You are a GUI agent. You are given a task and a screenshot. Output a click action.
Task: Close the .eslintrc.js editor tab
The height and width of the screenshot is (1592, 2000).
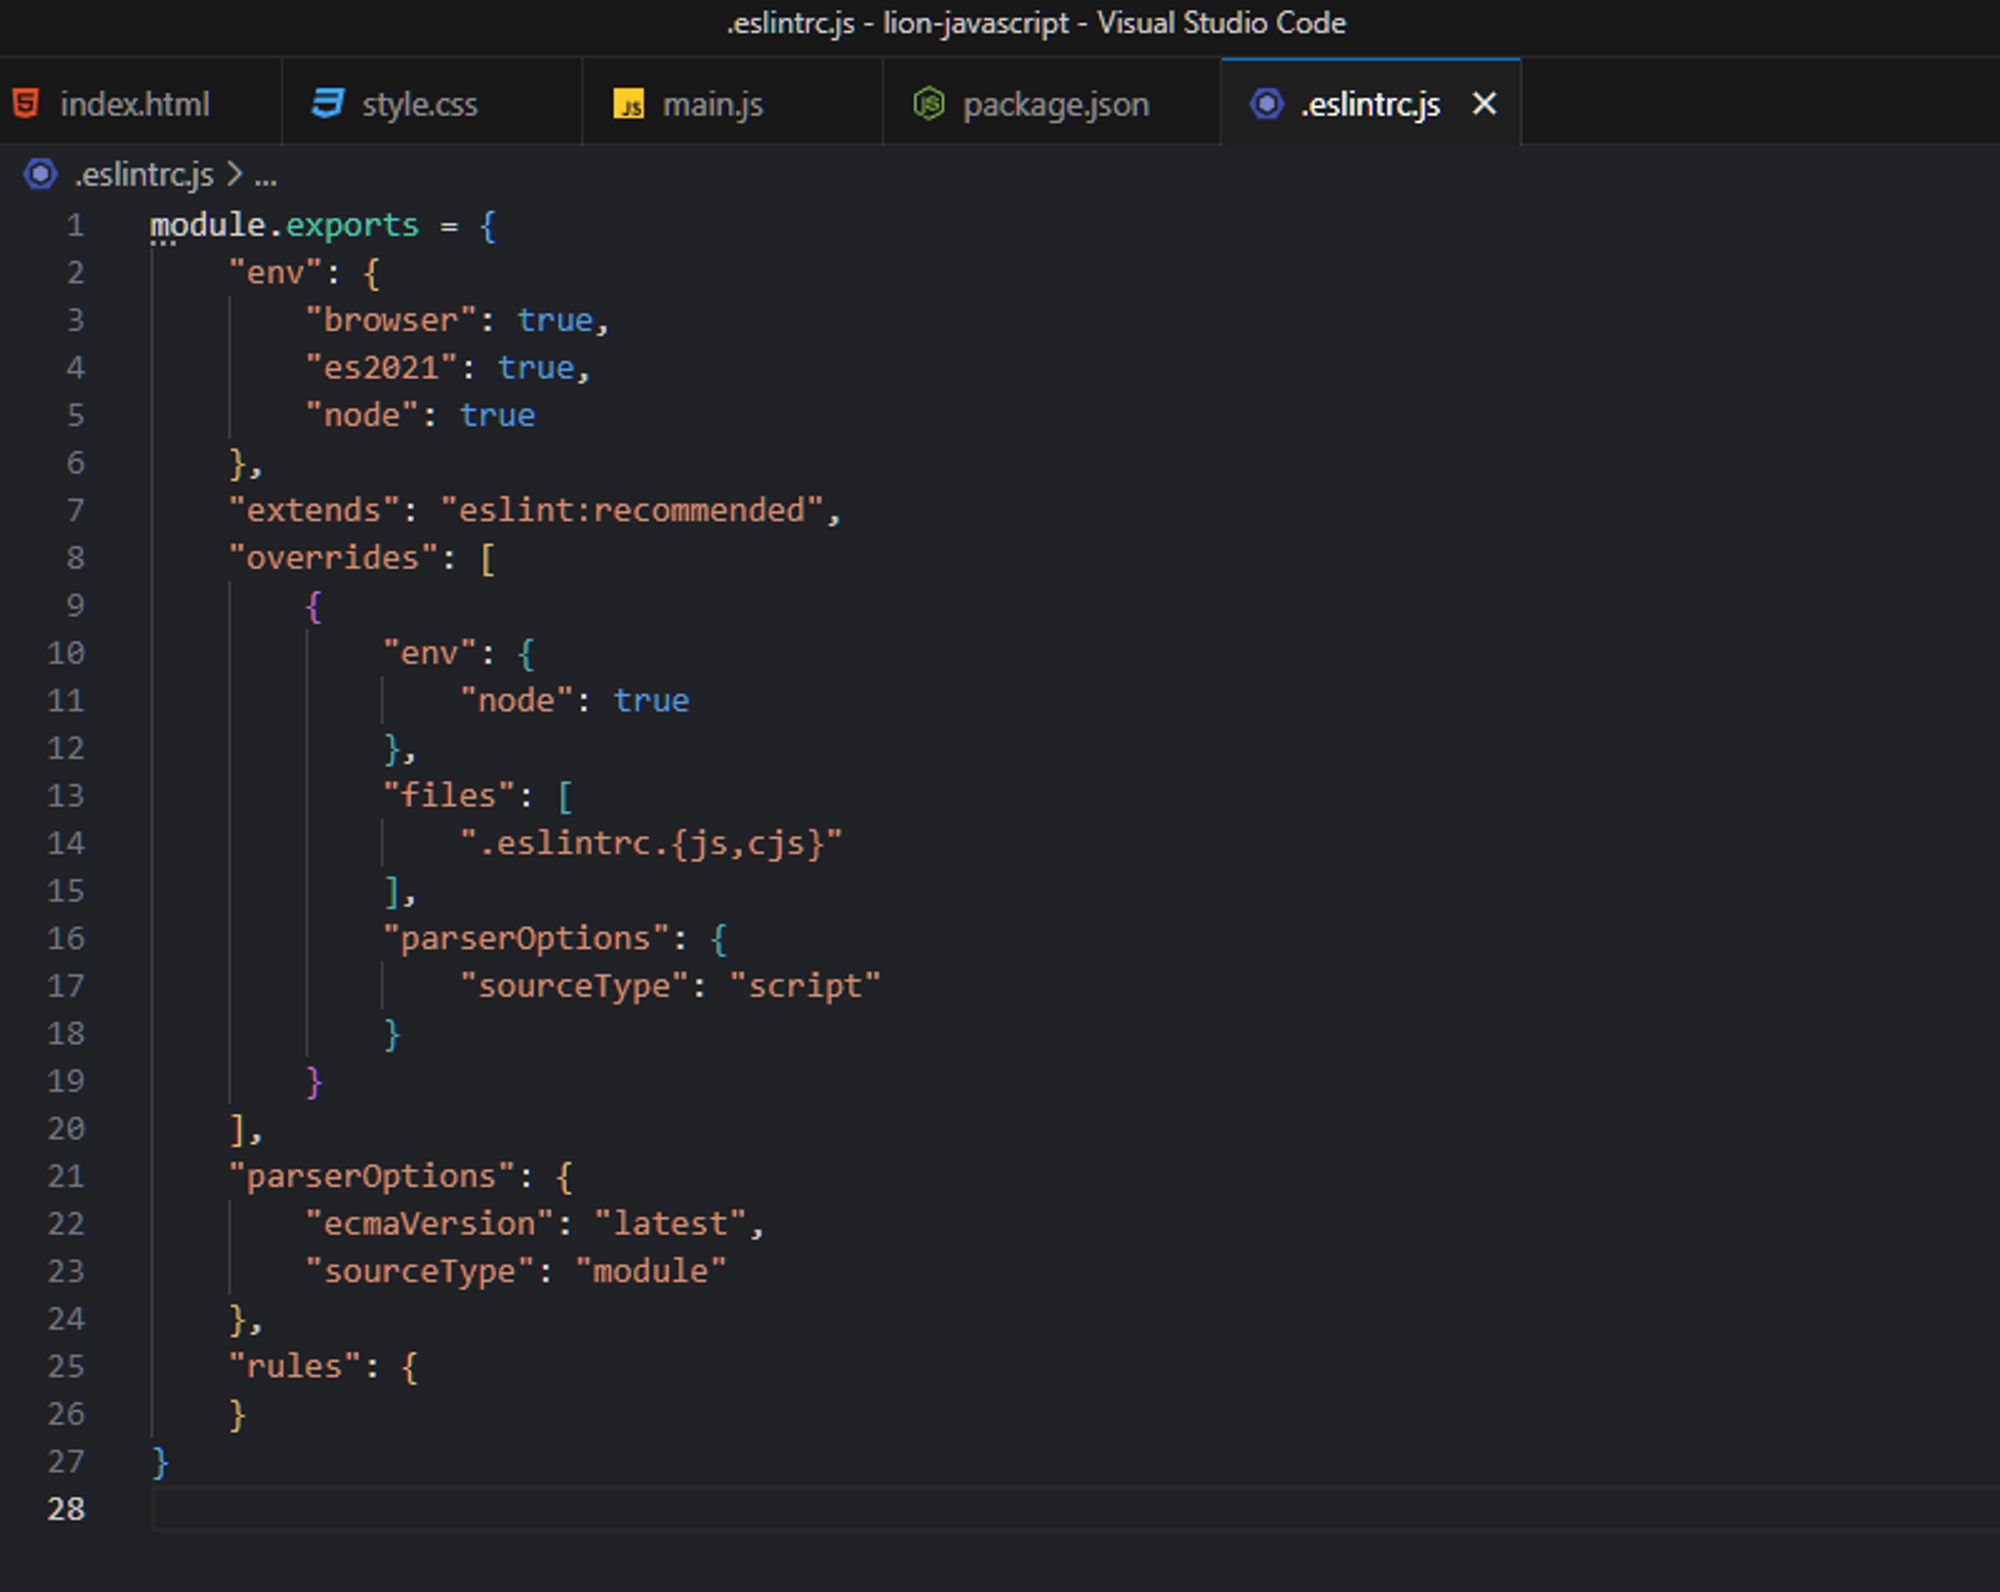pyautogui.click(x=1484, y=103)
